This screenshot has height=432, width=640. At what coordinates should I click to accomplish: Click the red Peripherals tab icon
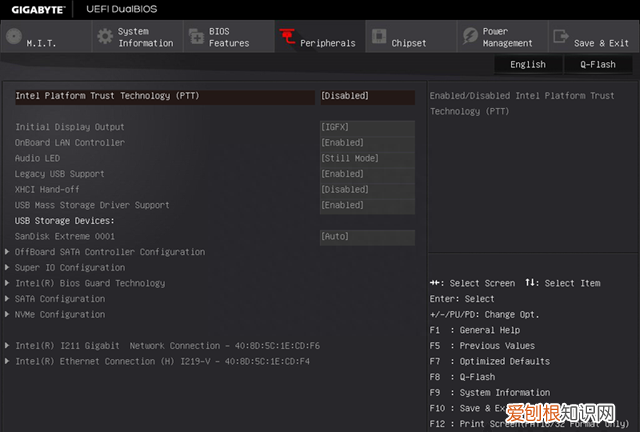tap(287, 37)
